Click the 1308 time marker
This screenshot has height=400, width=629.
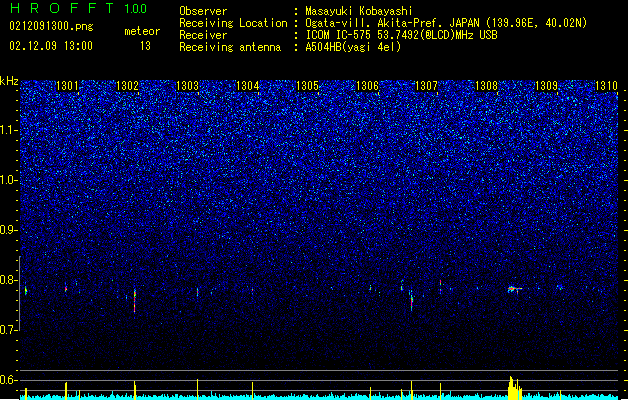[486, 85]
